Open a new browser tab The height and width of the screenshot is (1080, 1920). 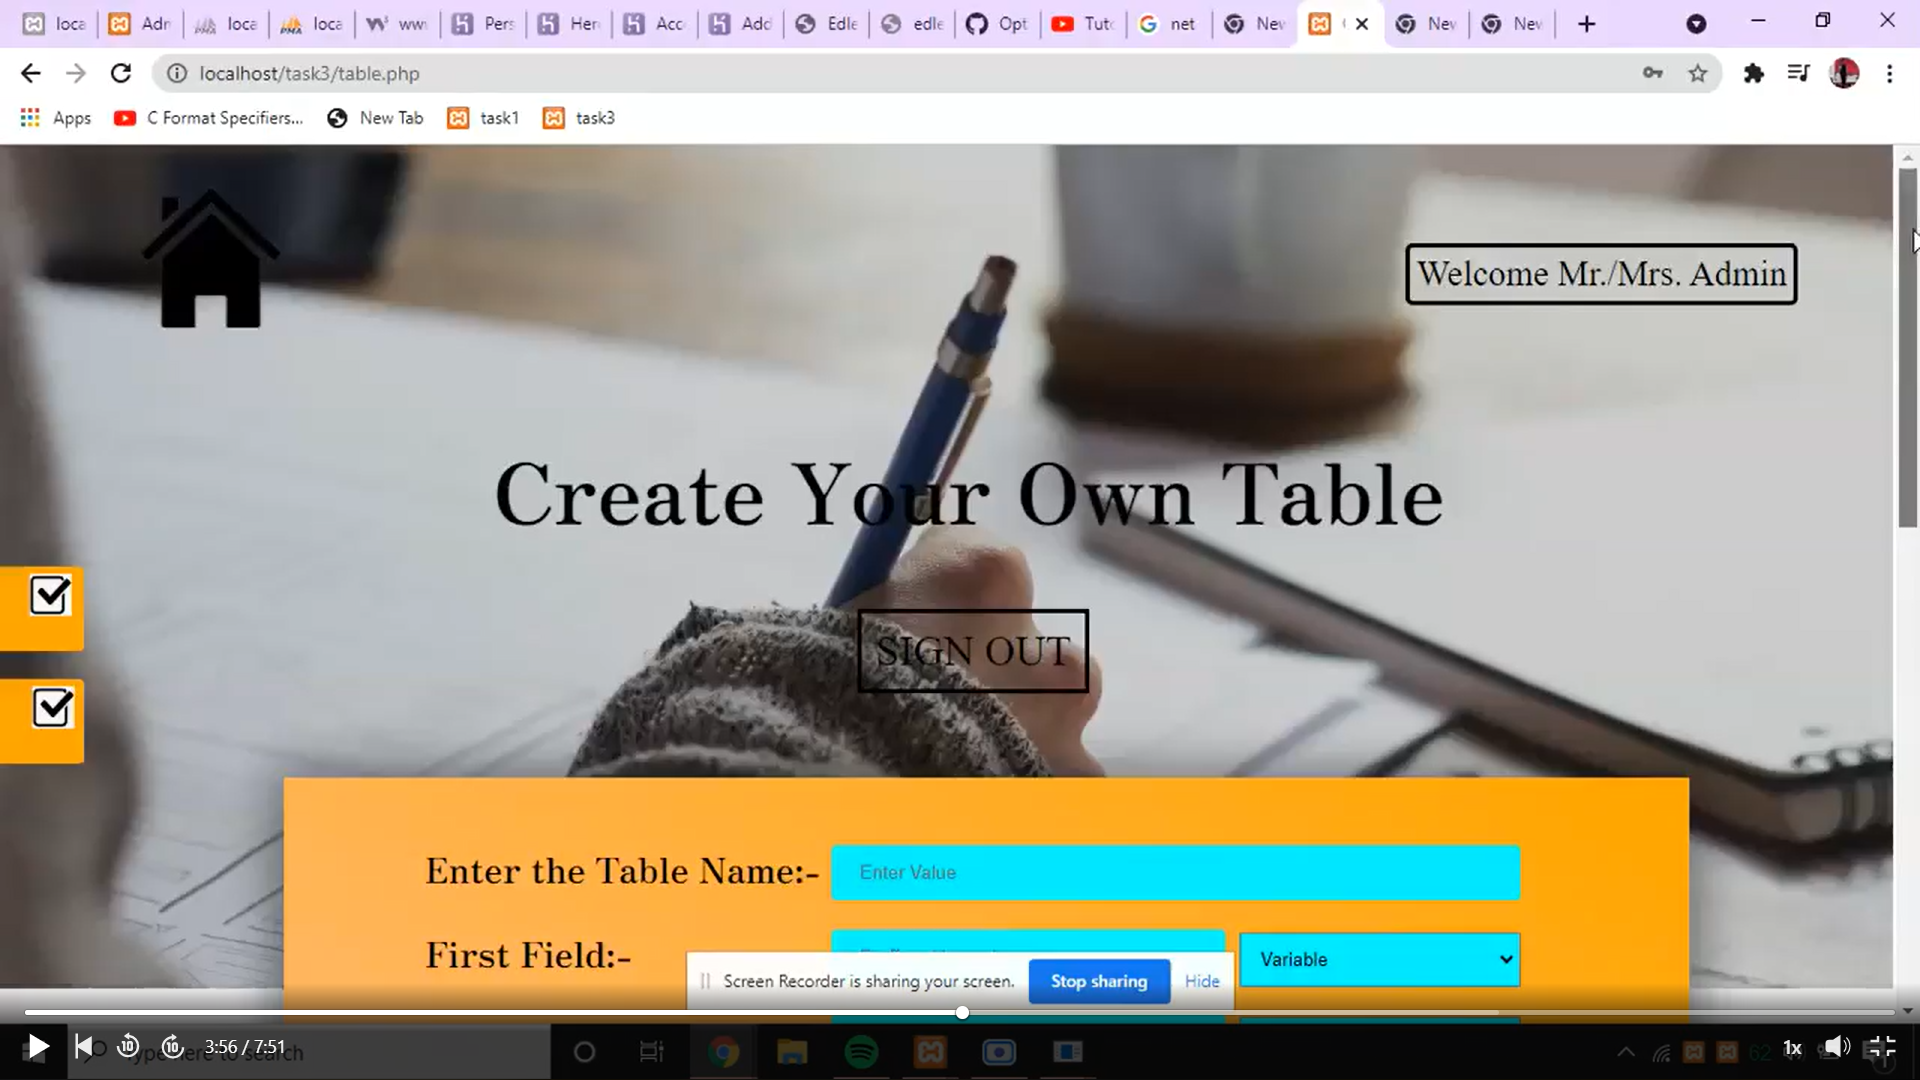(x=1587, y=23)
